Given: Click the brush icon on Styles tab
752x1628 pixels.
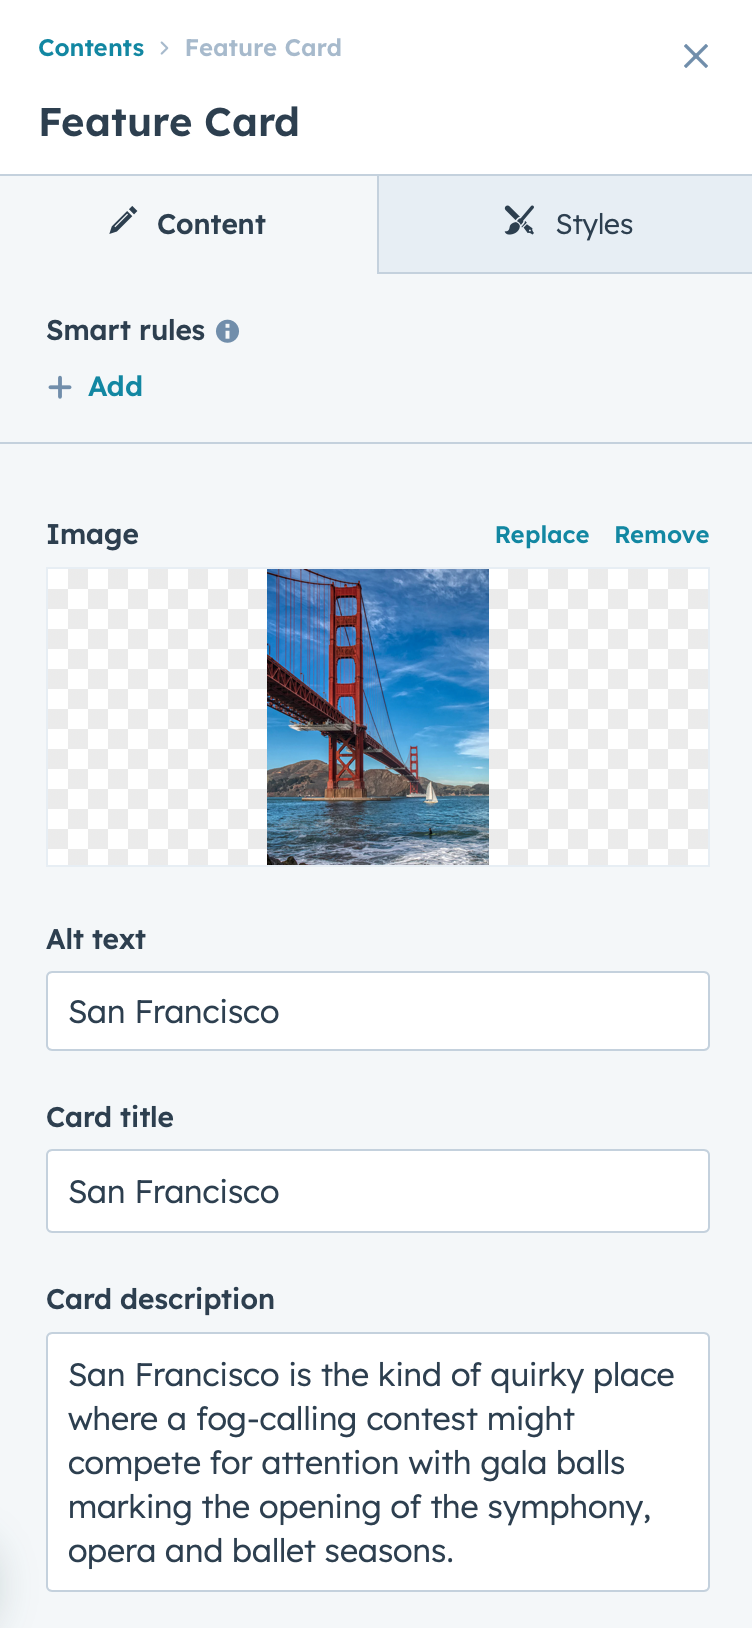Looking at the screenshot, I should click(x=519, y=221).
